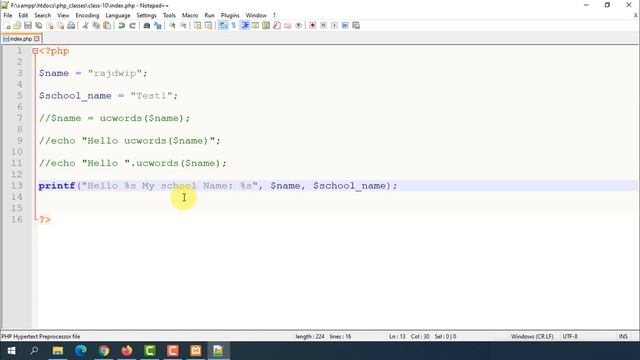The width and height of the screenshot is (640, 360).
Task: Click the $name = "rajdwip" line
Action: pos(93,73)
